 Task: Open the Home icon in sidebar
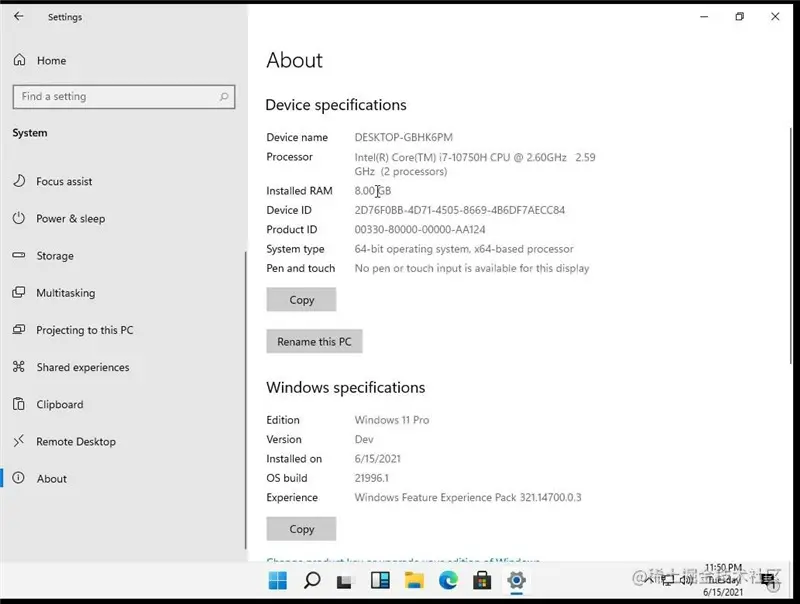click(x=19, y=60)
